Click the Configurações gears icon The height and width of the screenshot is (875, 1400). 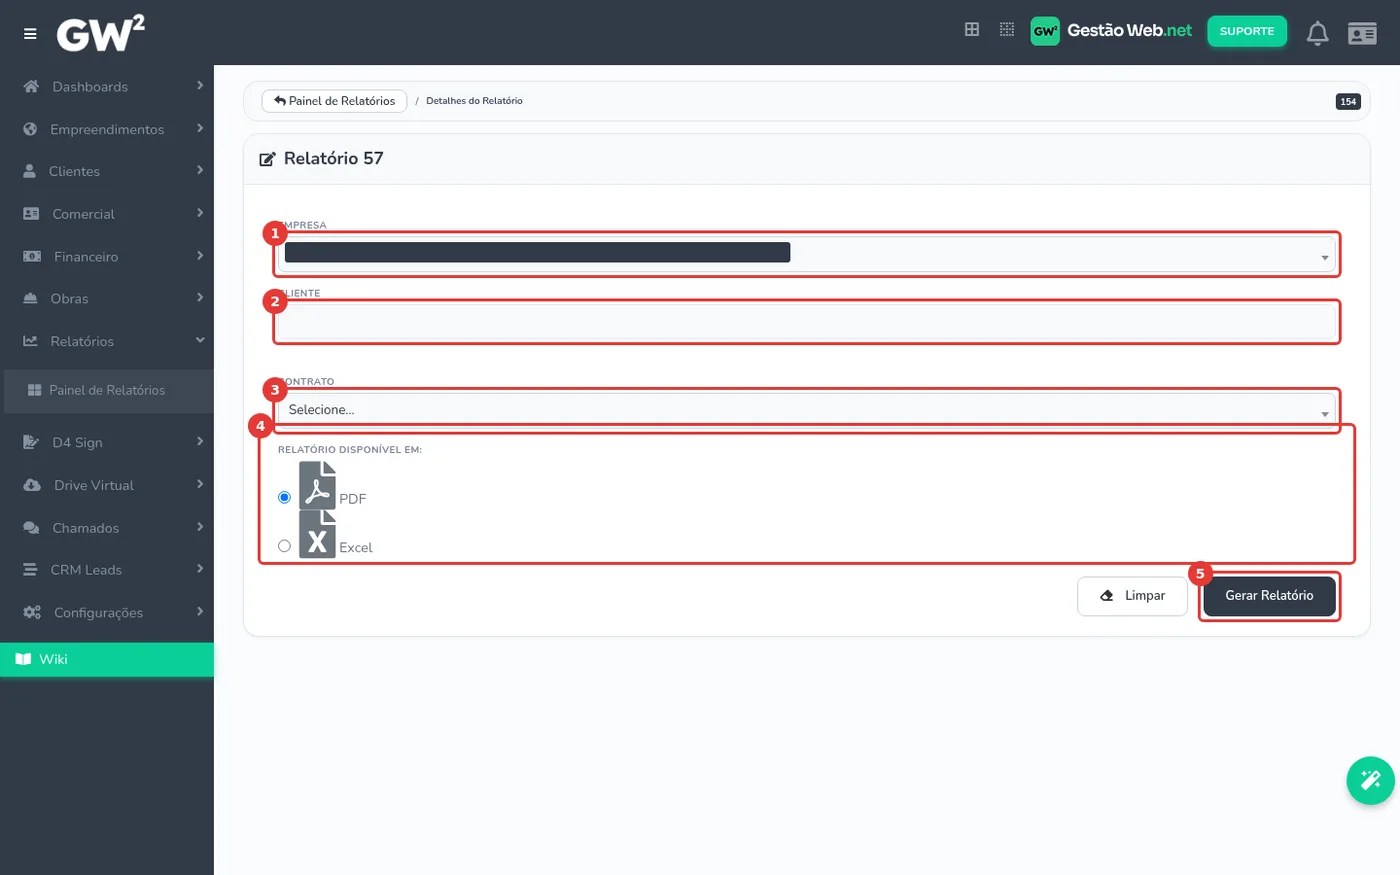coord(32,612)
